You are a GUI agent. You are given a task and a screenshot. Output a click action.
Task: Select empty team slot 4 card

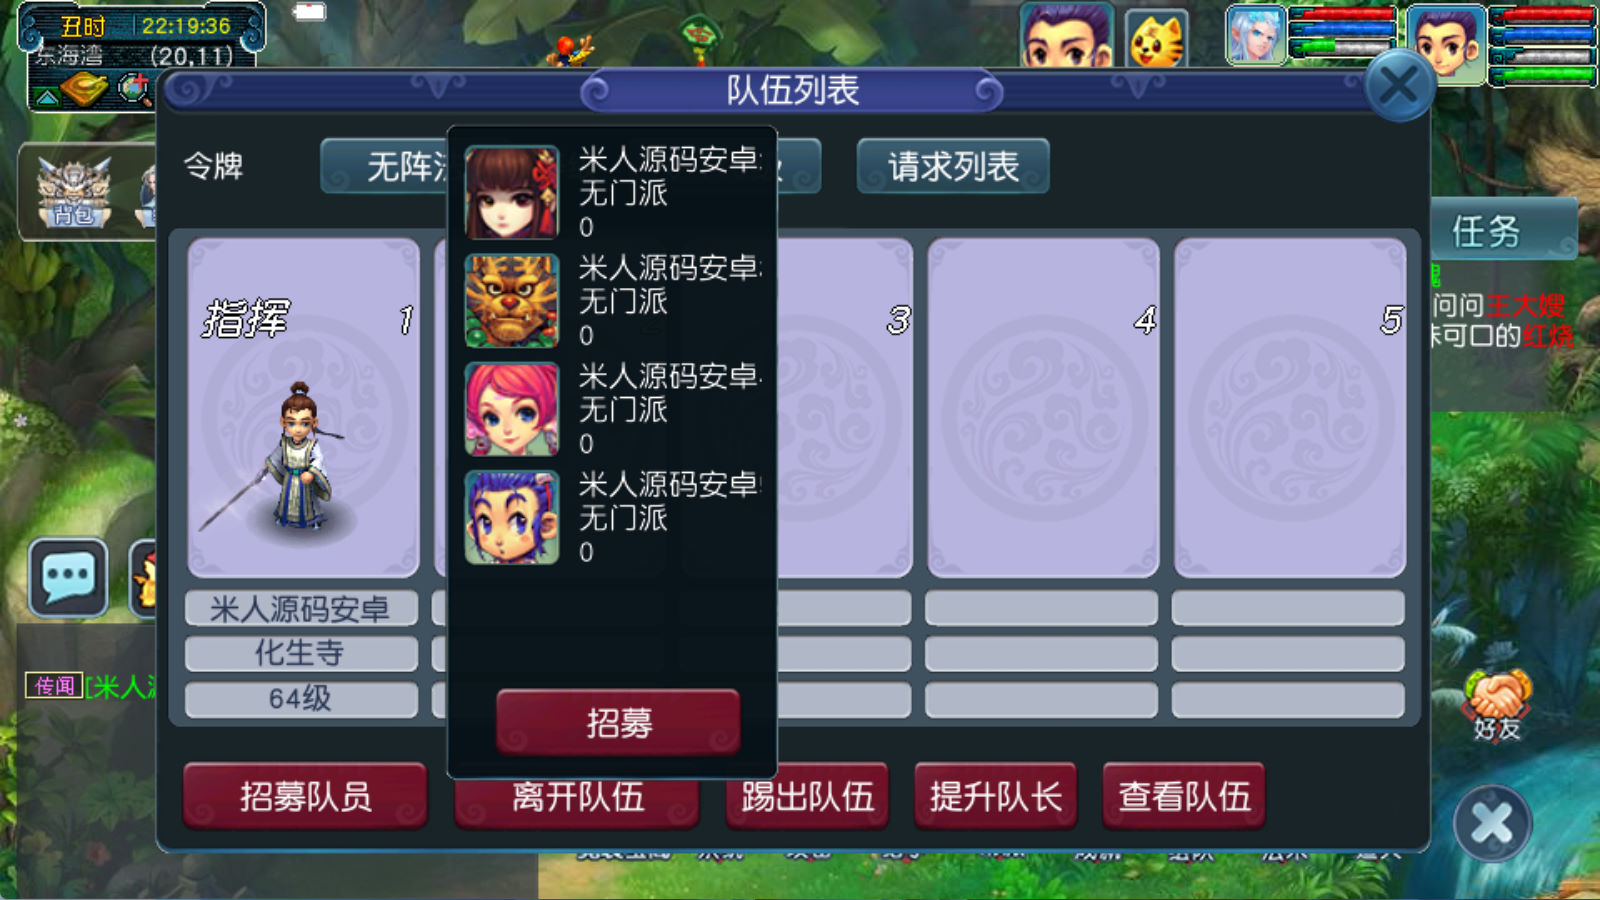(x=1043, y=408)
